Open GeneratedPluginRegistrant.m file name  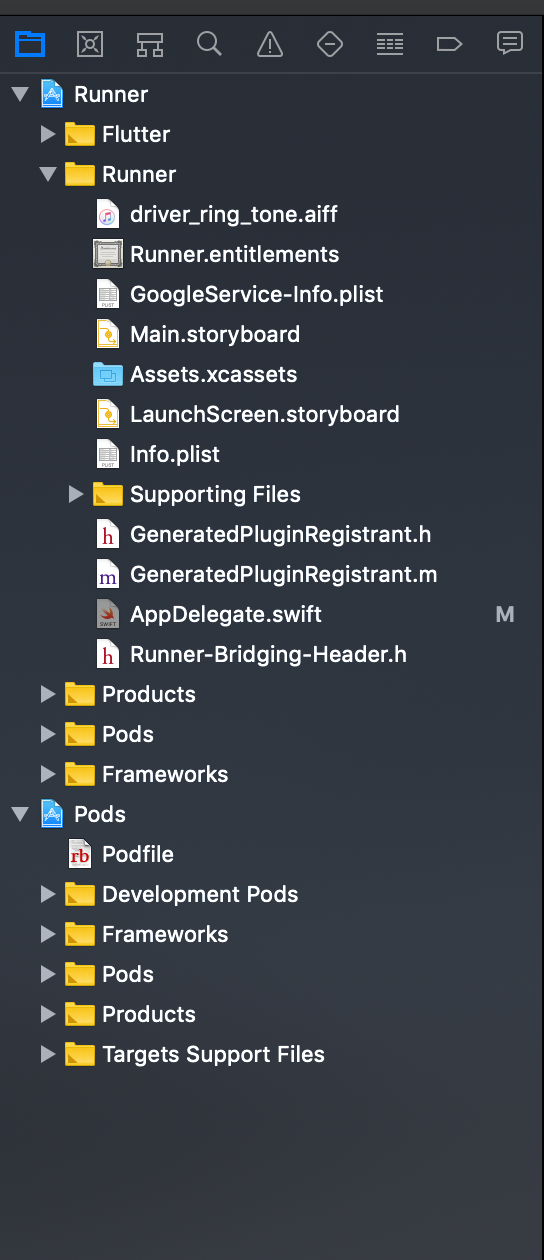284,575
